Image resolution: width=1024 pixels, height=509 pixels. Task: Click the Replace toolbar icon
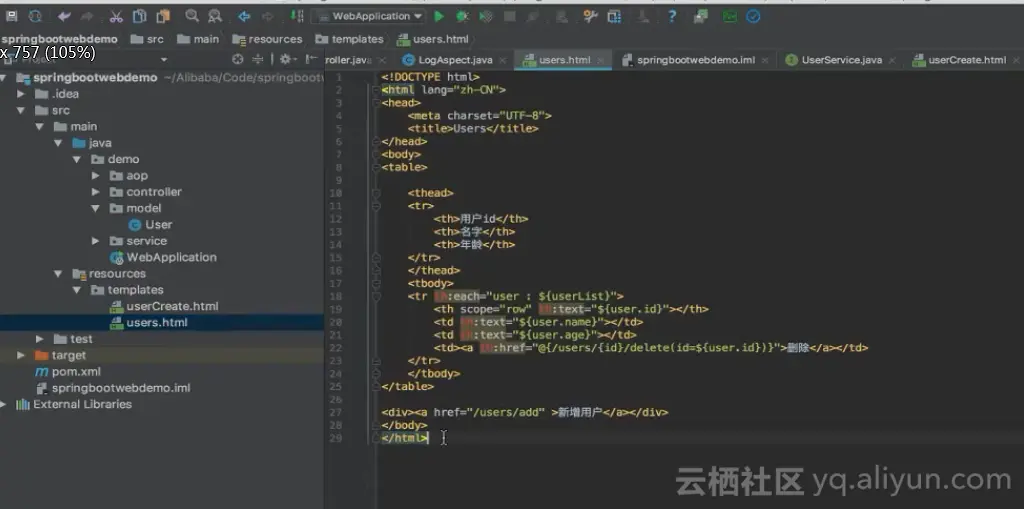tap(214, 16)
